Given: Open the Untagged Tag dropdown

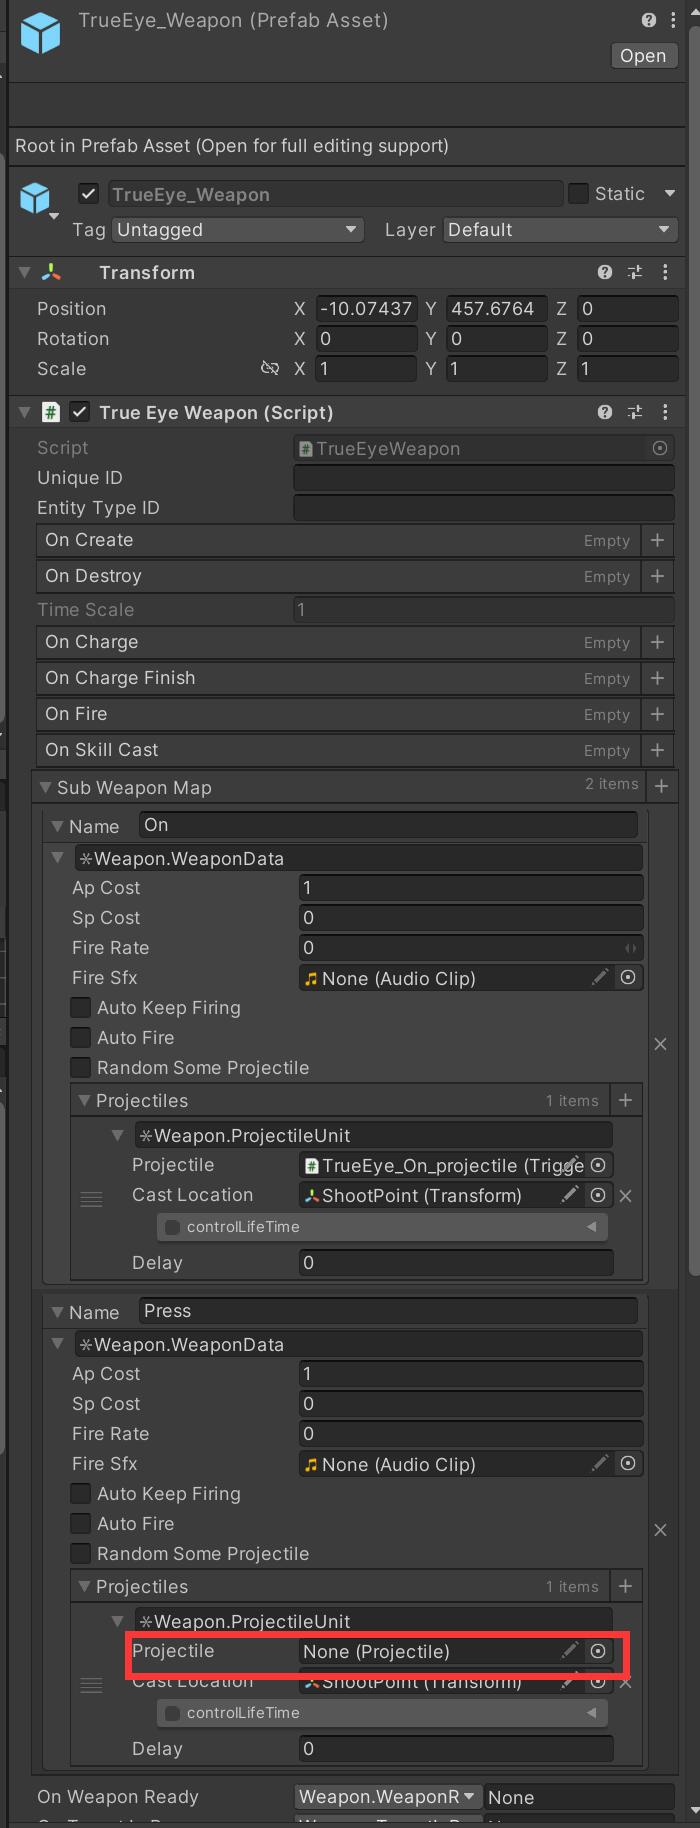Looking at the screenshot, I should point(237,230).
